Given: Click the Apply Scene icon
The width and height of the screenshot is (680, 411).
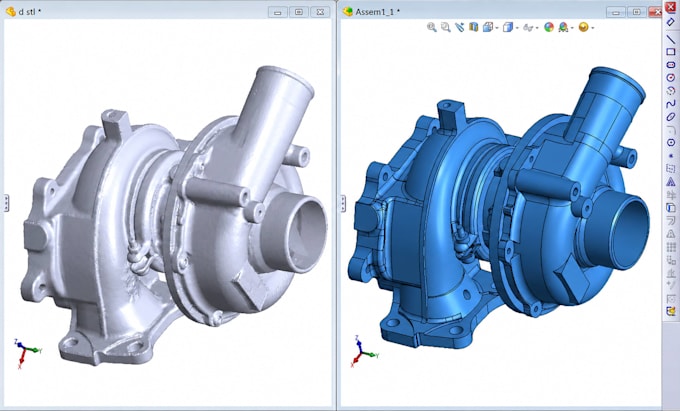Looking at the screenshot, I should coord(563,27).
